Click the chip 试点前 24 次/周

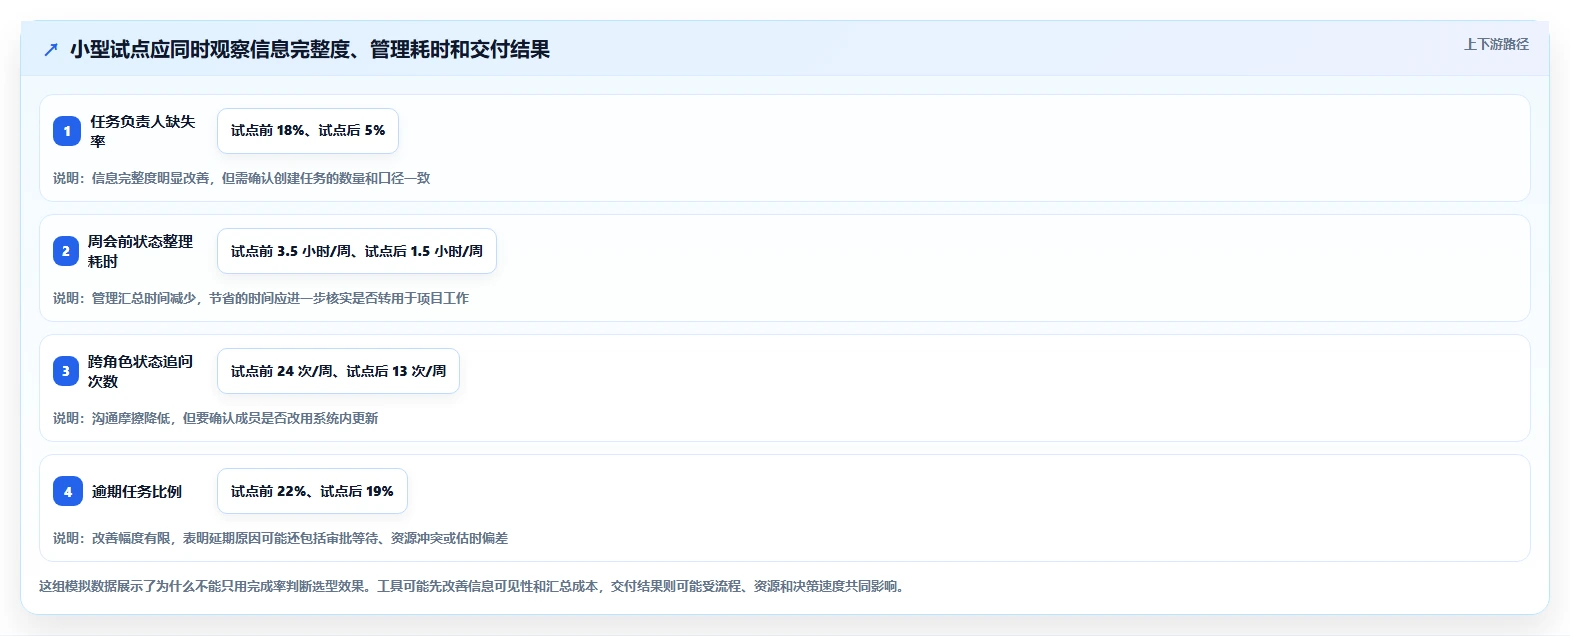pos(339,371)
